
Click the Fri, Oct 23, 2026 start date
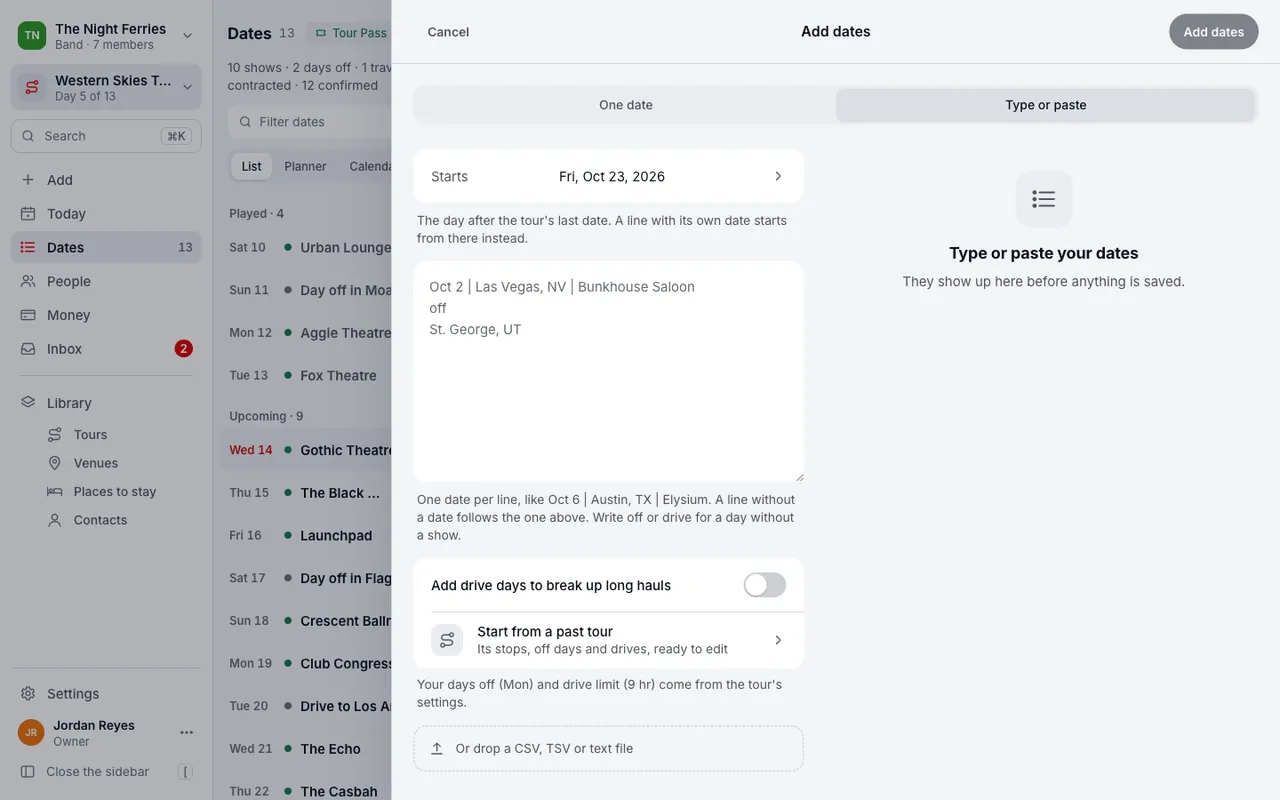coord(612,176)
